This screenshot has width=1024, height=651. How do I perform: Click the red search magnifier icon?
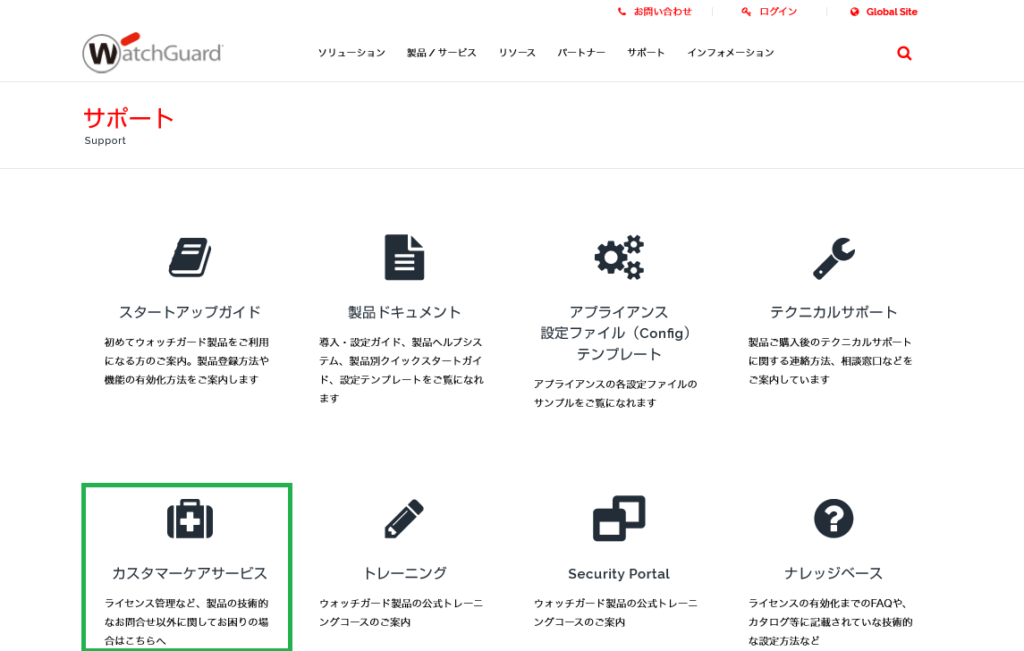pyautogui.click(x=904, y=53)
